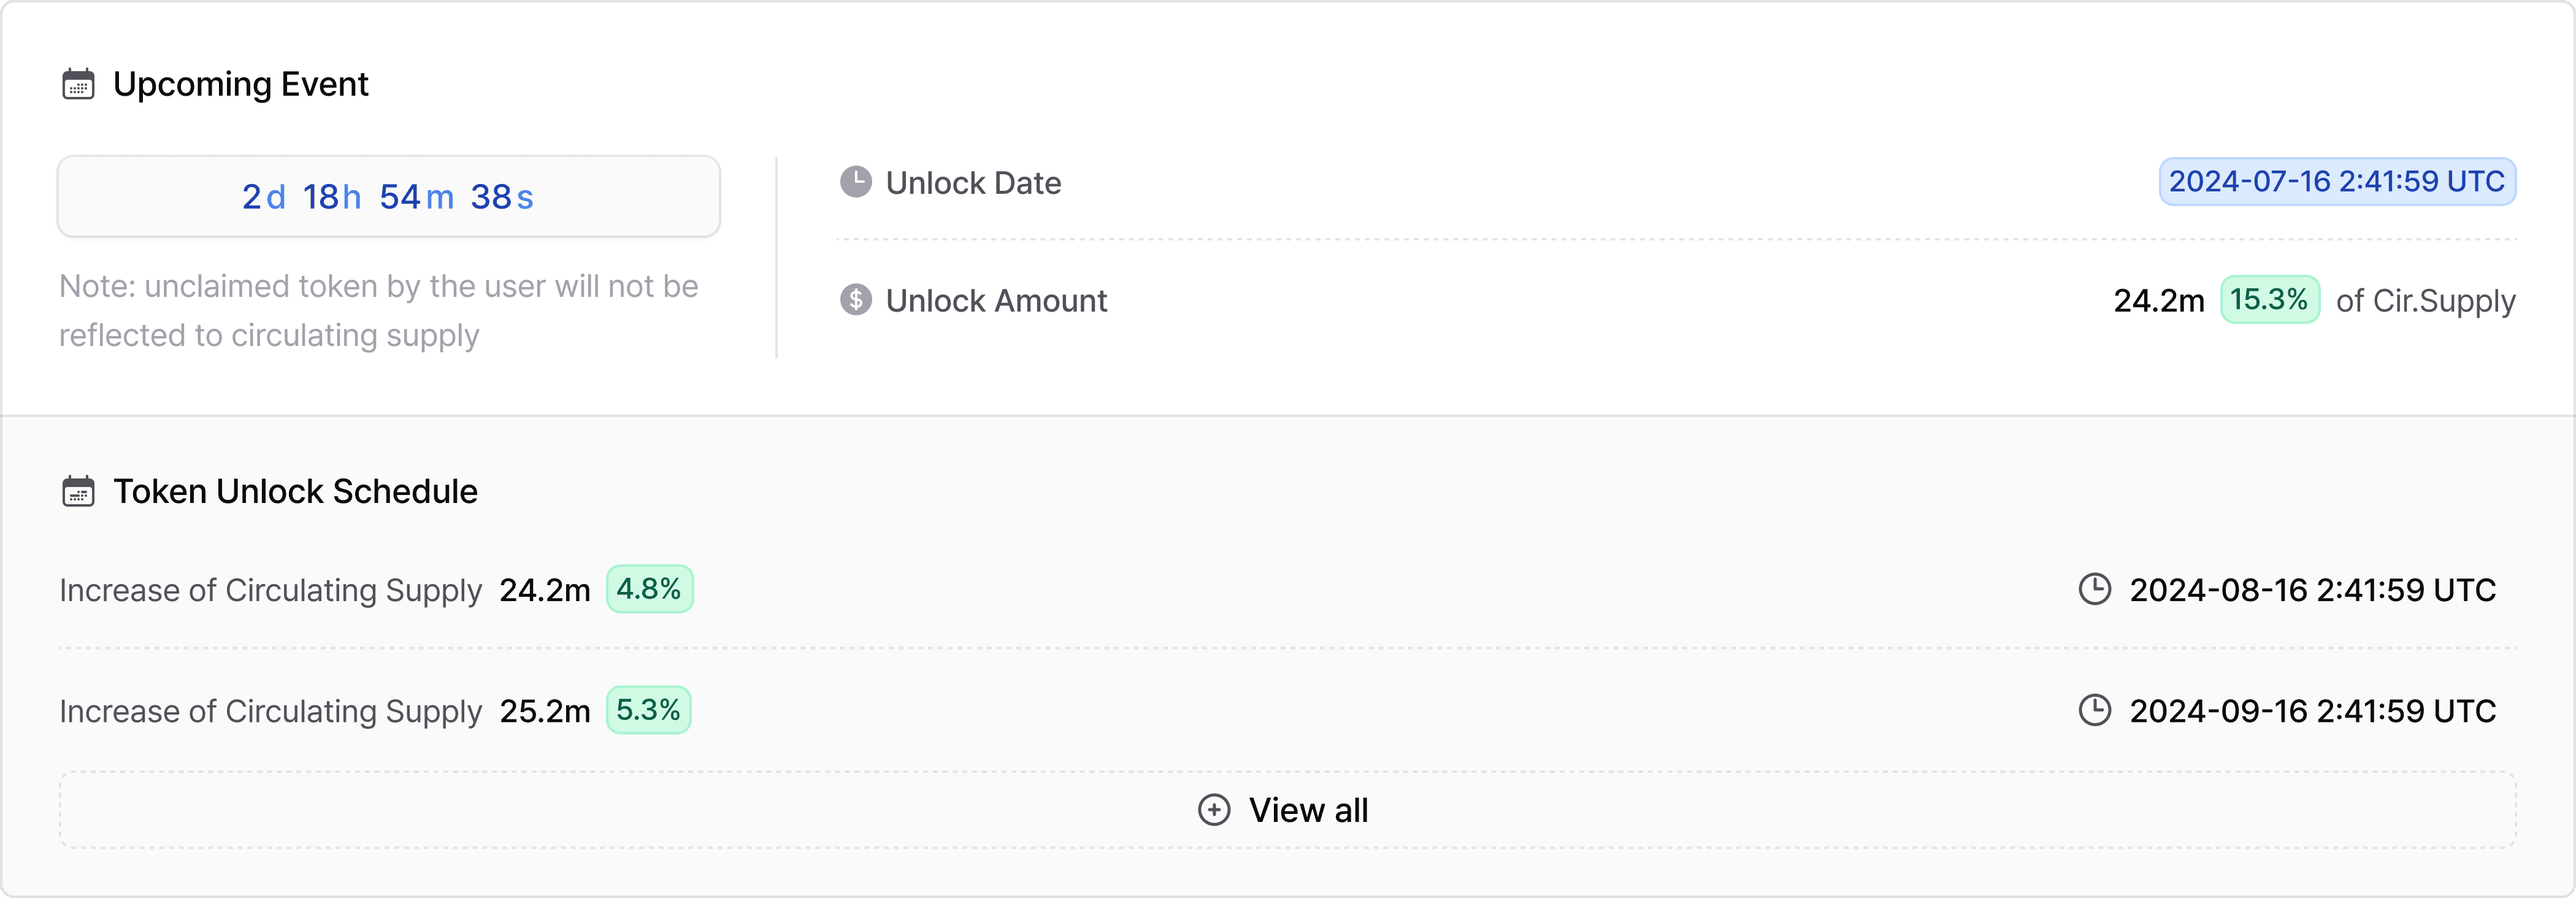Click the 25.2m circulating supply increase row

(x=1288, y=710)
